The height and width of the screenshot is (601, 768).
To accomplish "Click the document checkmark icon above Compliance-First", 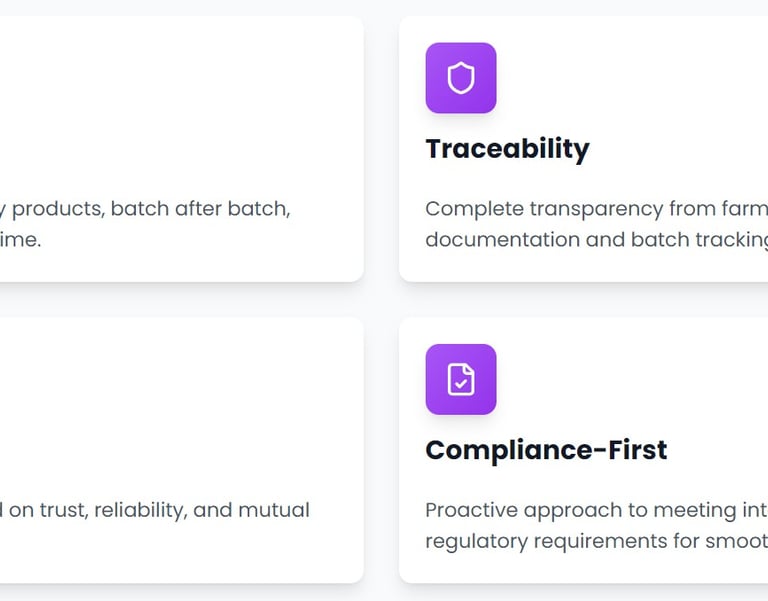I will (x=461, y=379).
